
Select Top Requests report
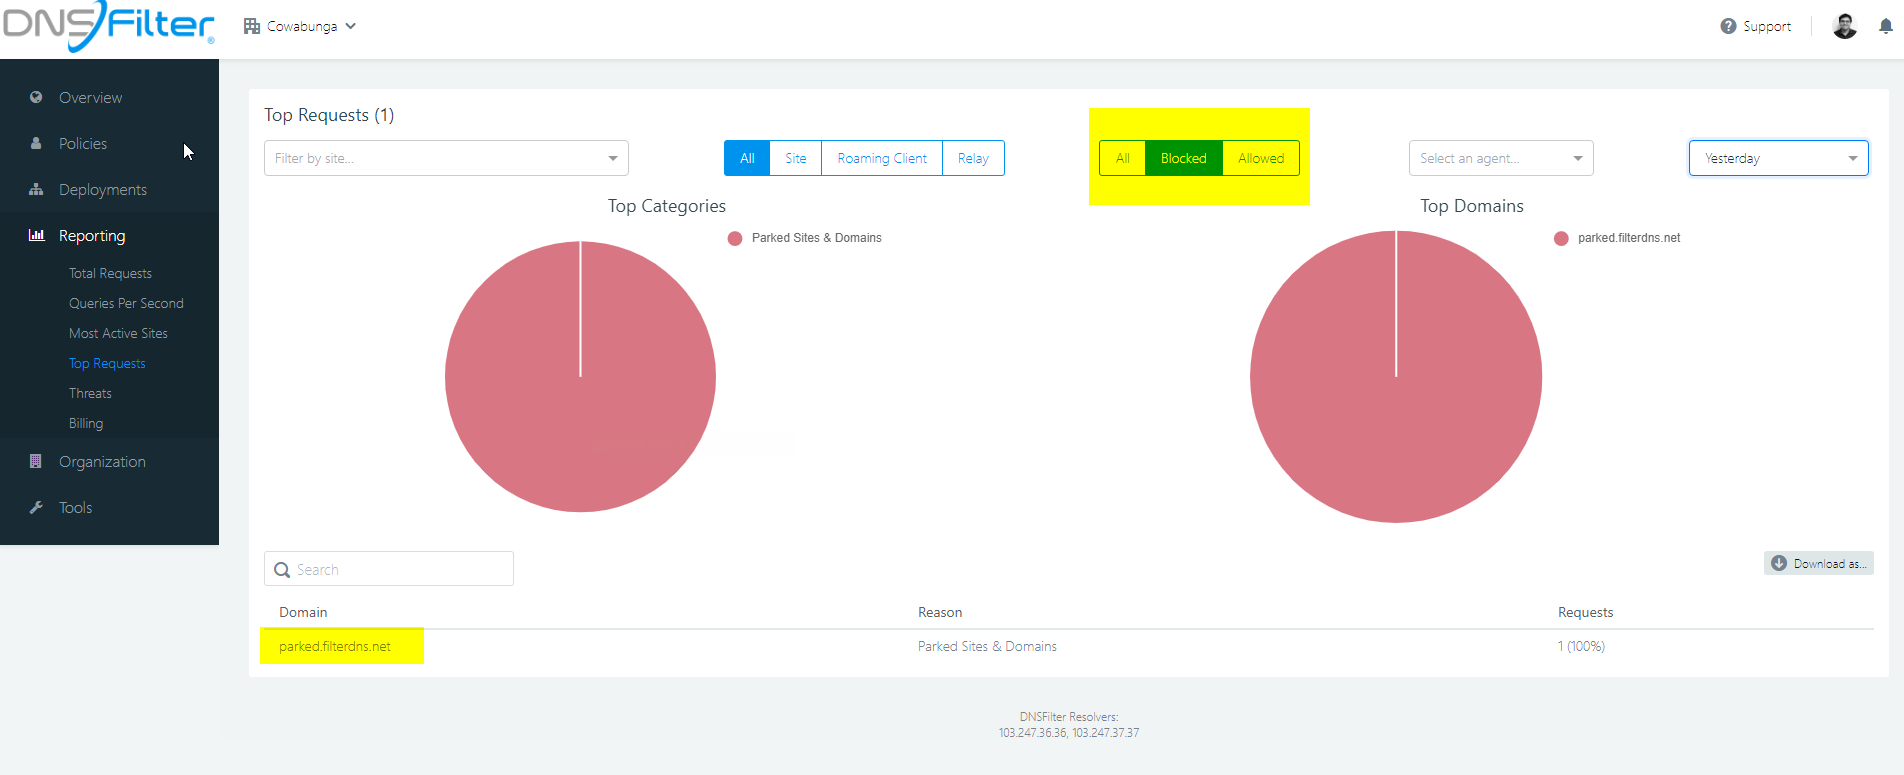[107, 363]
